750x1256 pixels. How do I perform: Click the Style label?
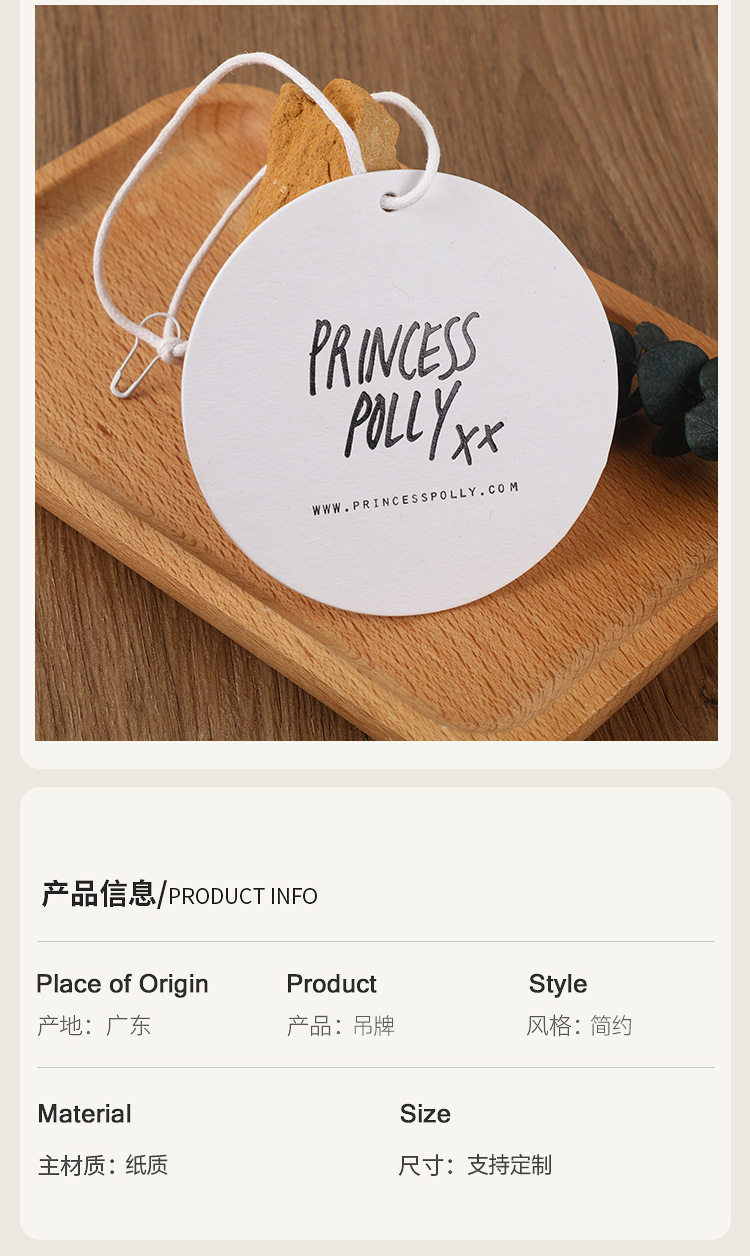558,984
